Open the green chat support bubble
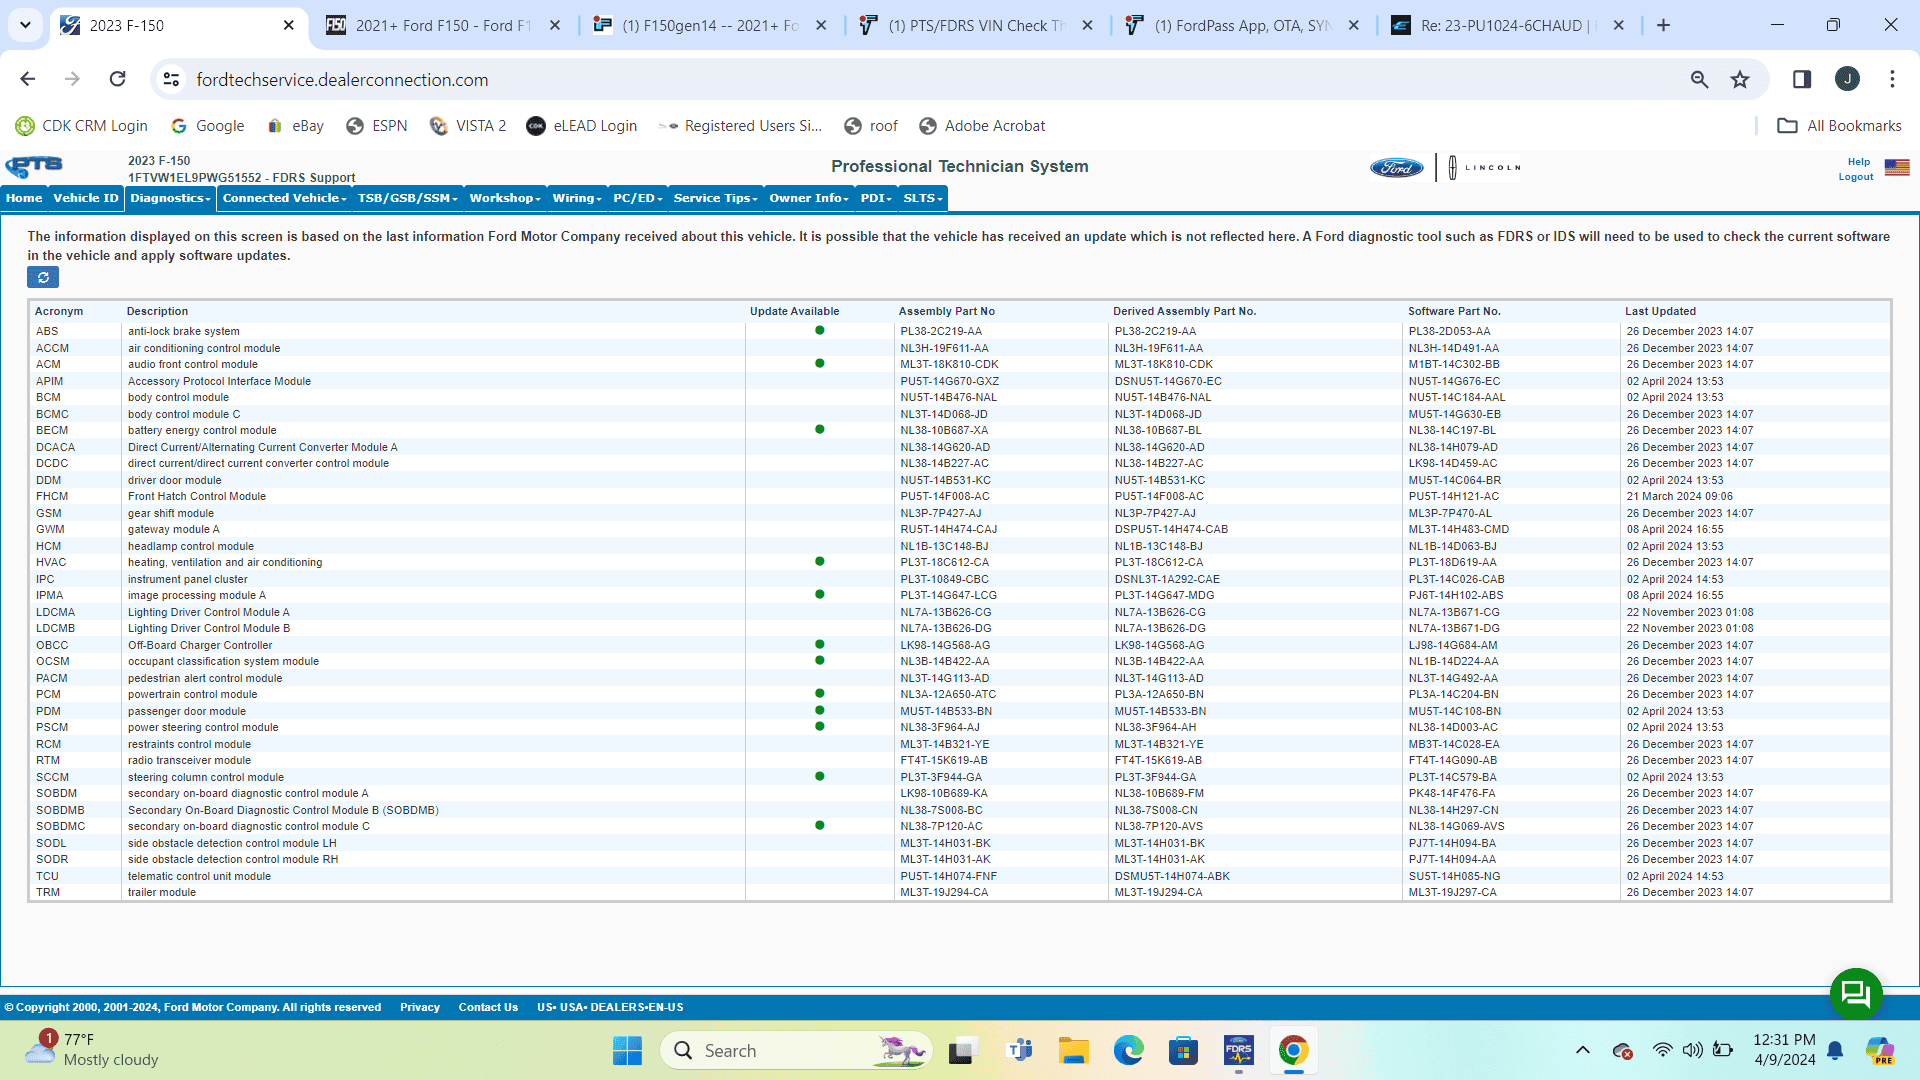 click(1856, 993)
